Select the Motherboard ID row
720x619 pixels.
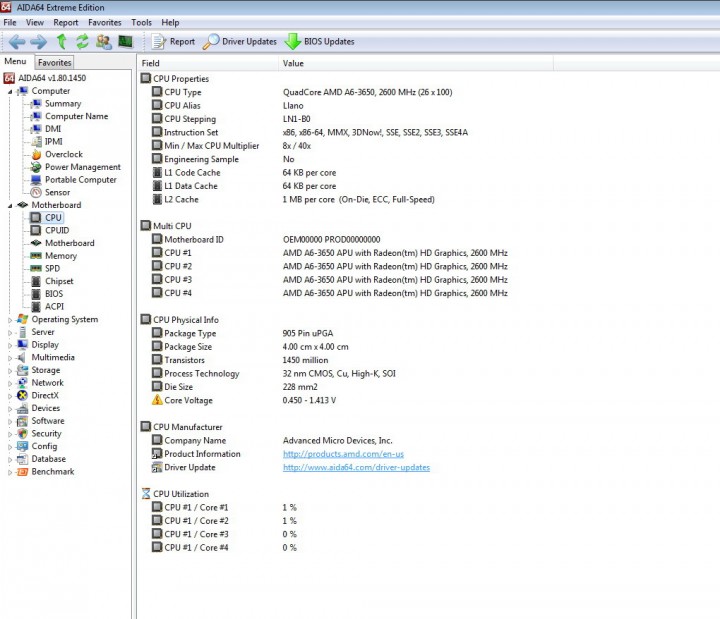coord(266,240)
